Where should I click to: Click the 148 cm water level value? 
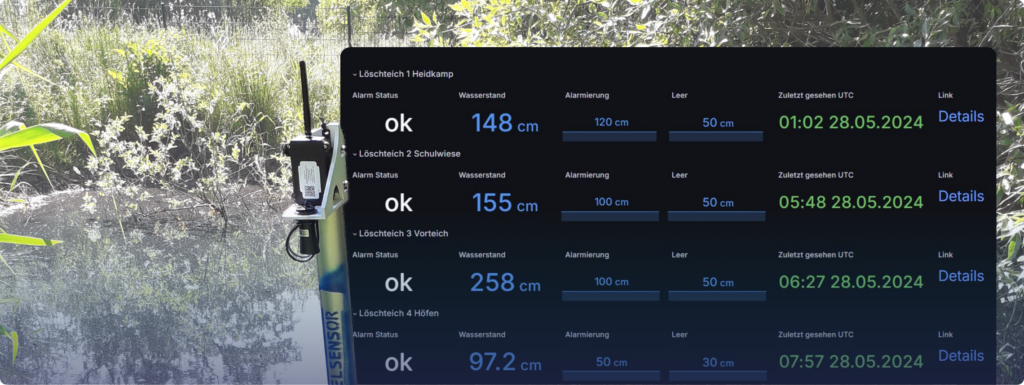[505, 123]
